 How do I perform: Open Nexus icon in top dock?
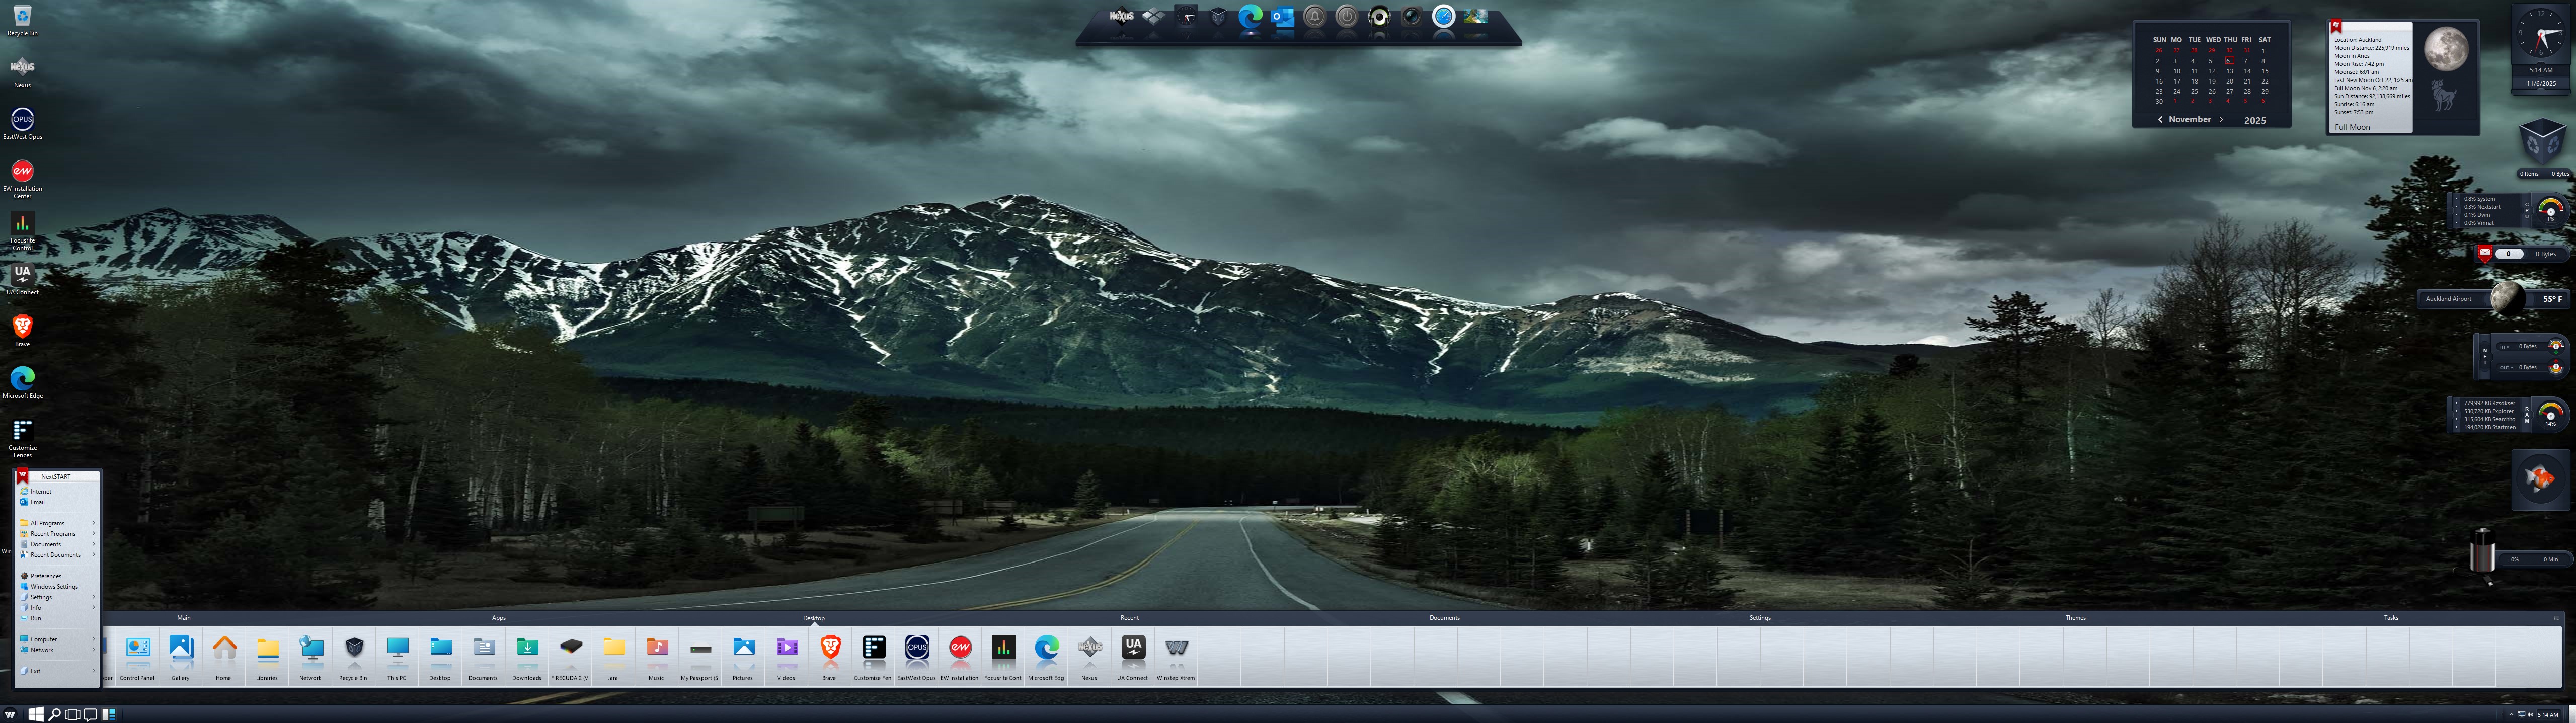[x=1121, y=16]
